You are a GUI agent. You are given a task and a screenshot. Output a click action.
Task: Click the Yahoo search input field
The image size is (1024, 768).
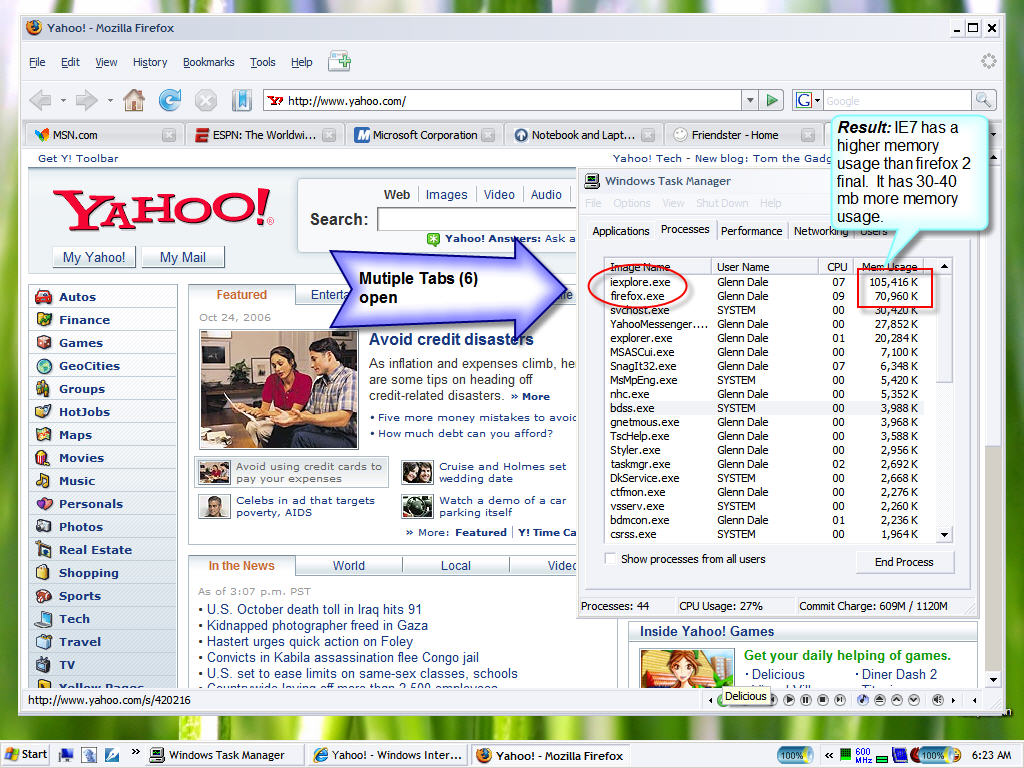click(477, 219)
